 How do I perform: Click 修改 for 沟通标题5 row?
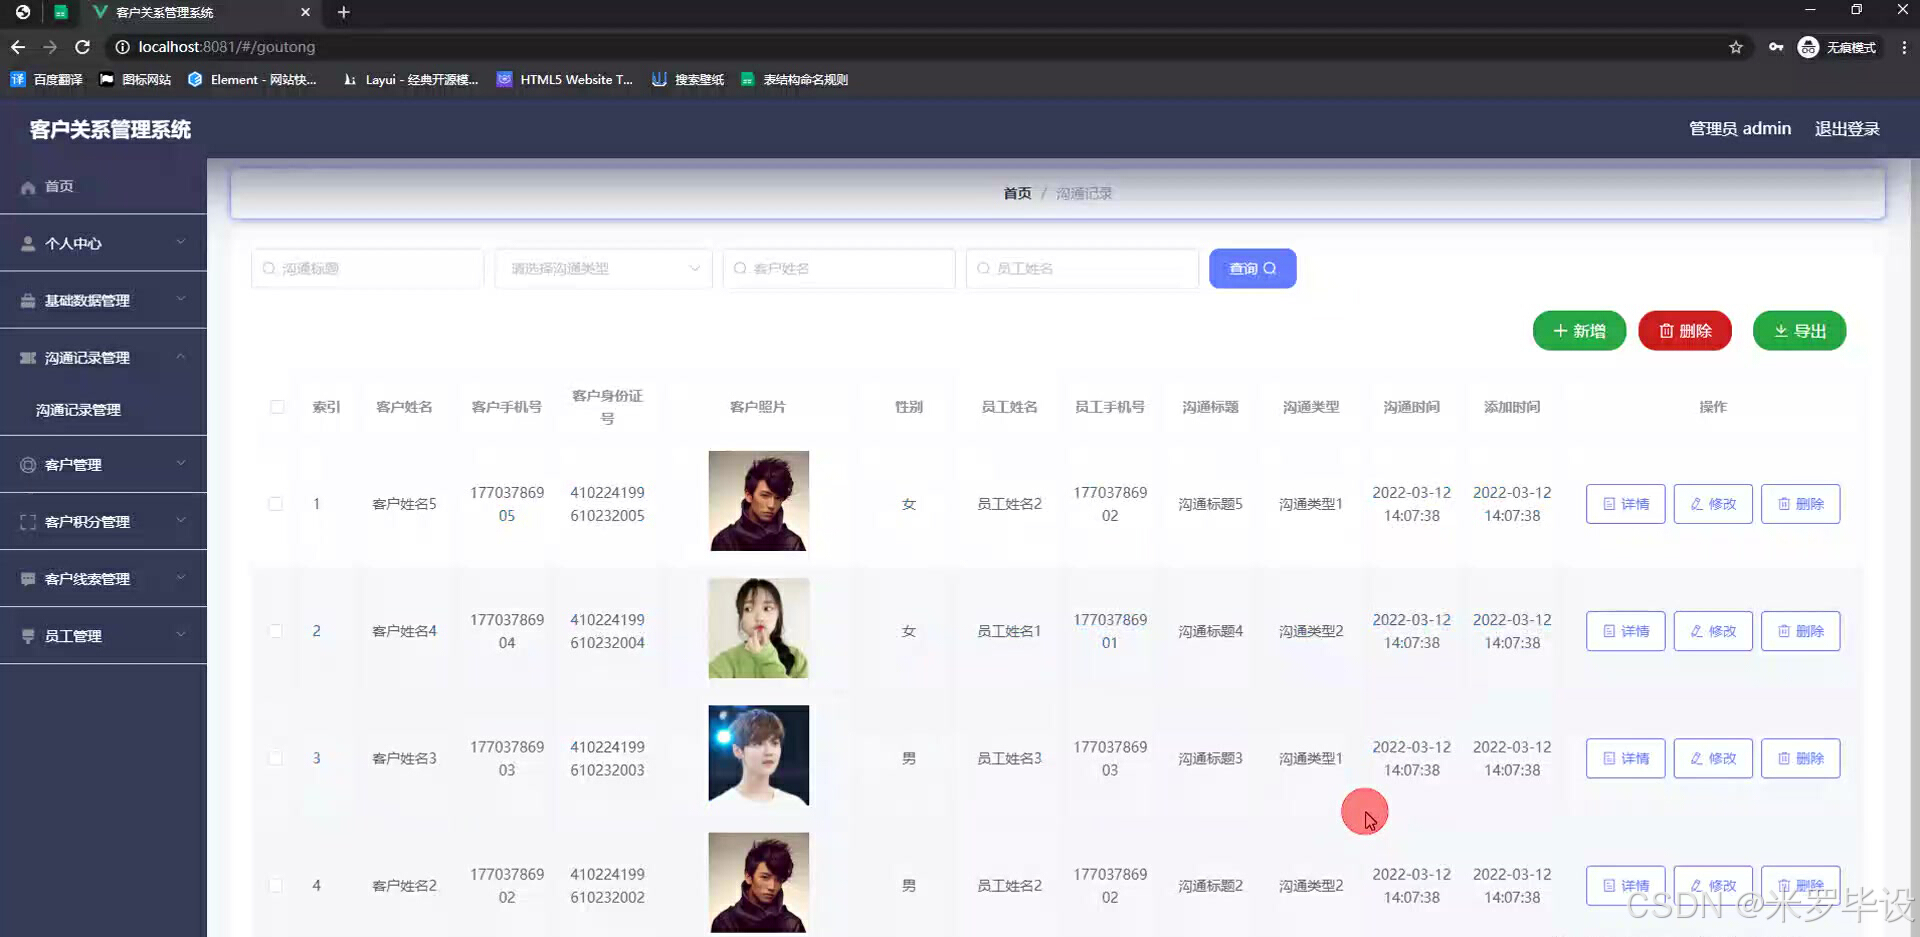click(x=1713, y=504)
